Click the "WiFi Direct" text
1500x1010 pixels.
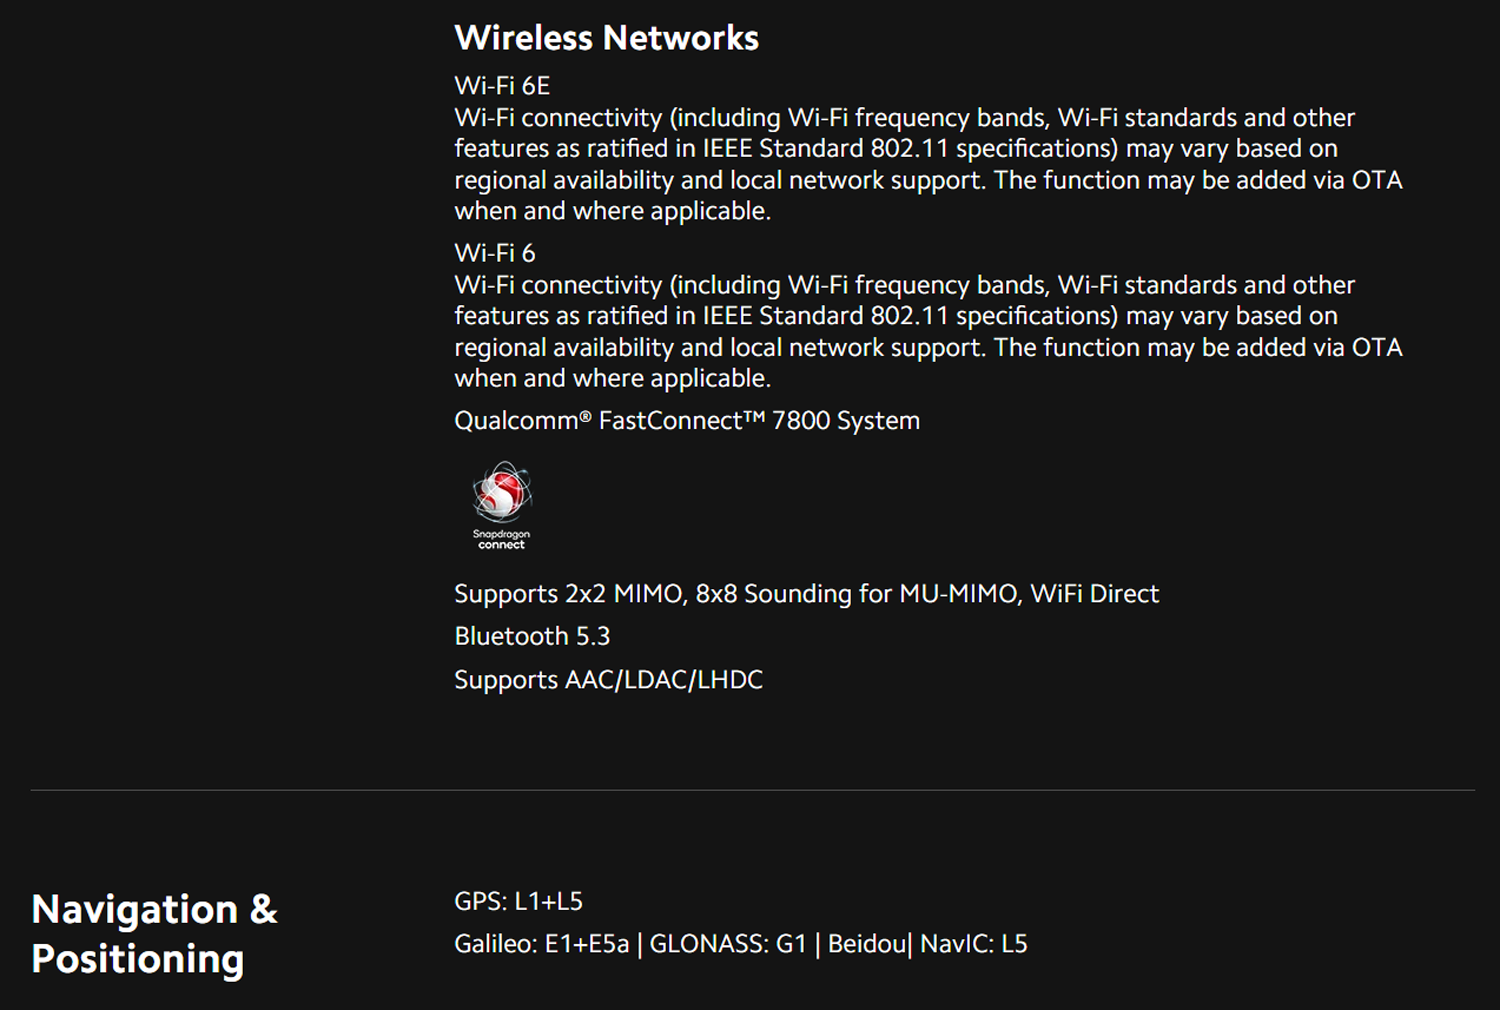[x=1095, y=594]
